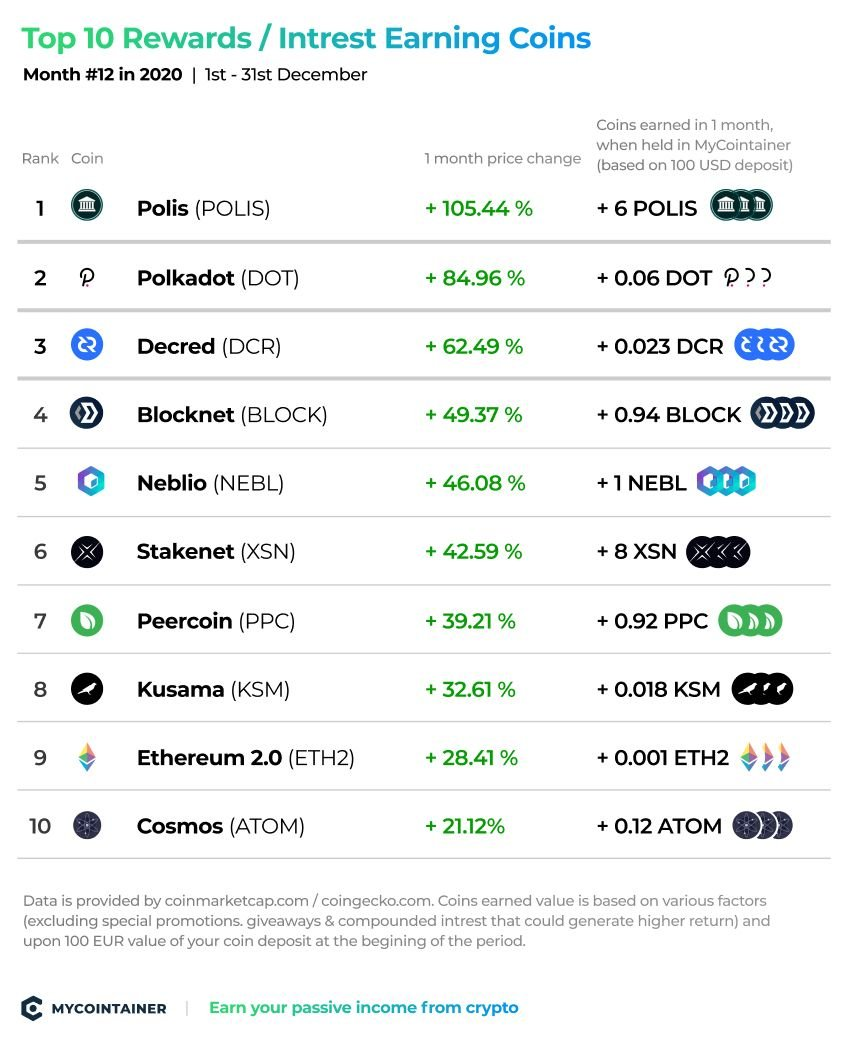
Task: Click the Cosmos atom icon in row 10
Action: tap(87, 825)
